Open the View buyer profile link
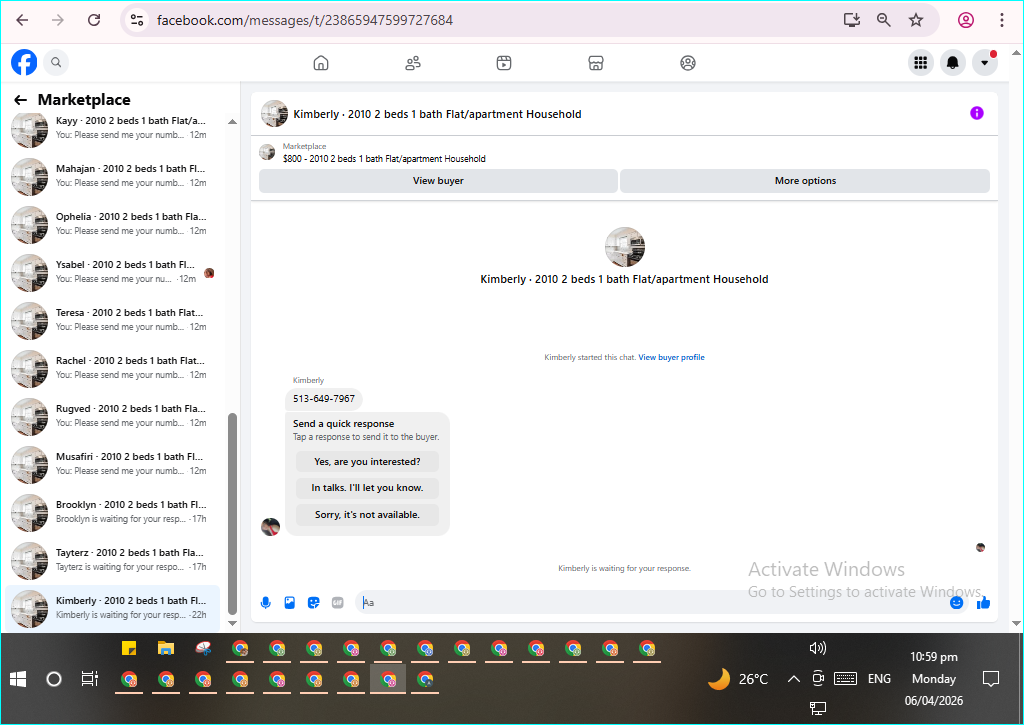Screen dimensions: 1024x725 671,357
